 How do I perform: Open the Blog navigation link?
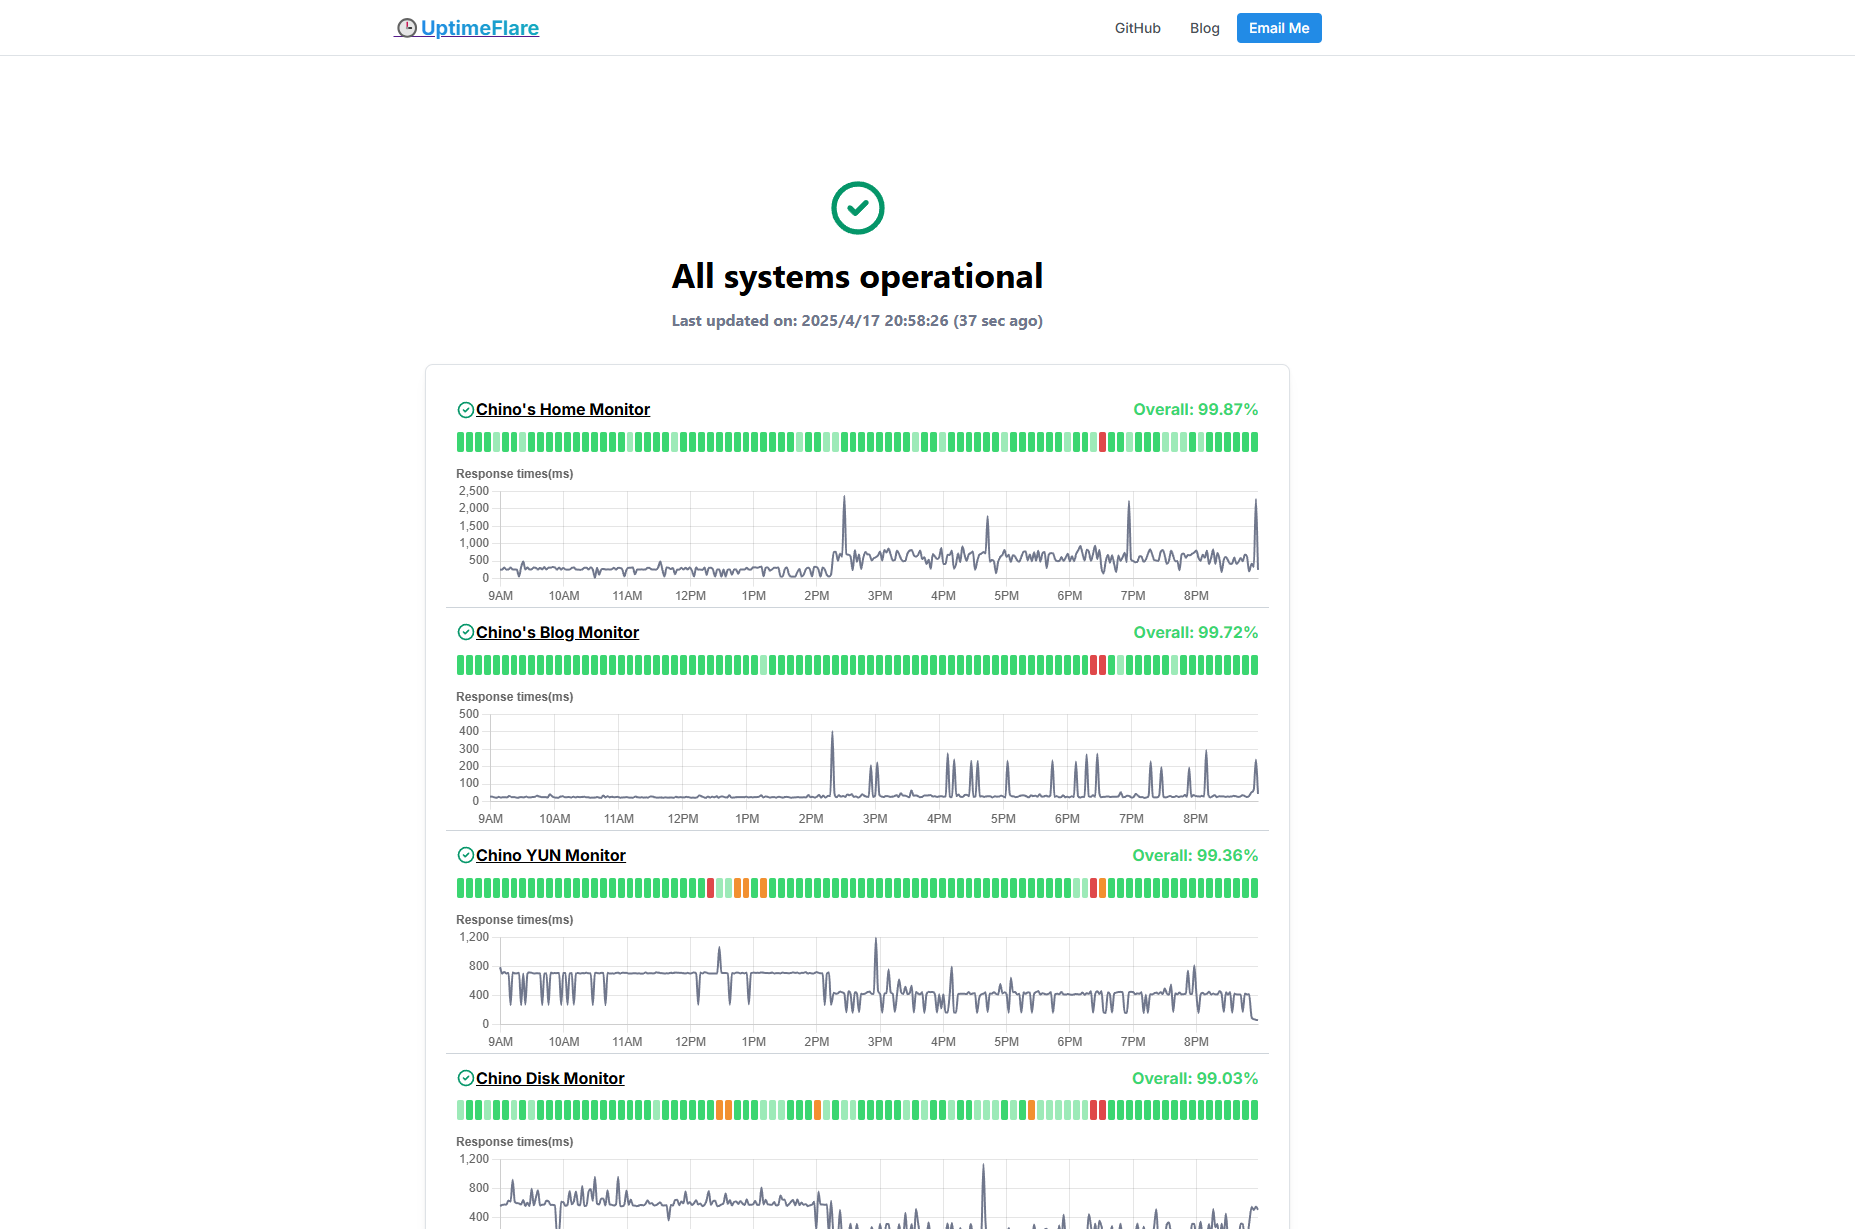(x=1204, y=28)
